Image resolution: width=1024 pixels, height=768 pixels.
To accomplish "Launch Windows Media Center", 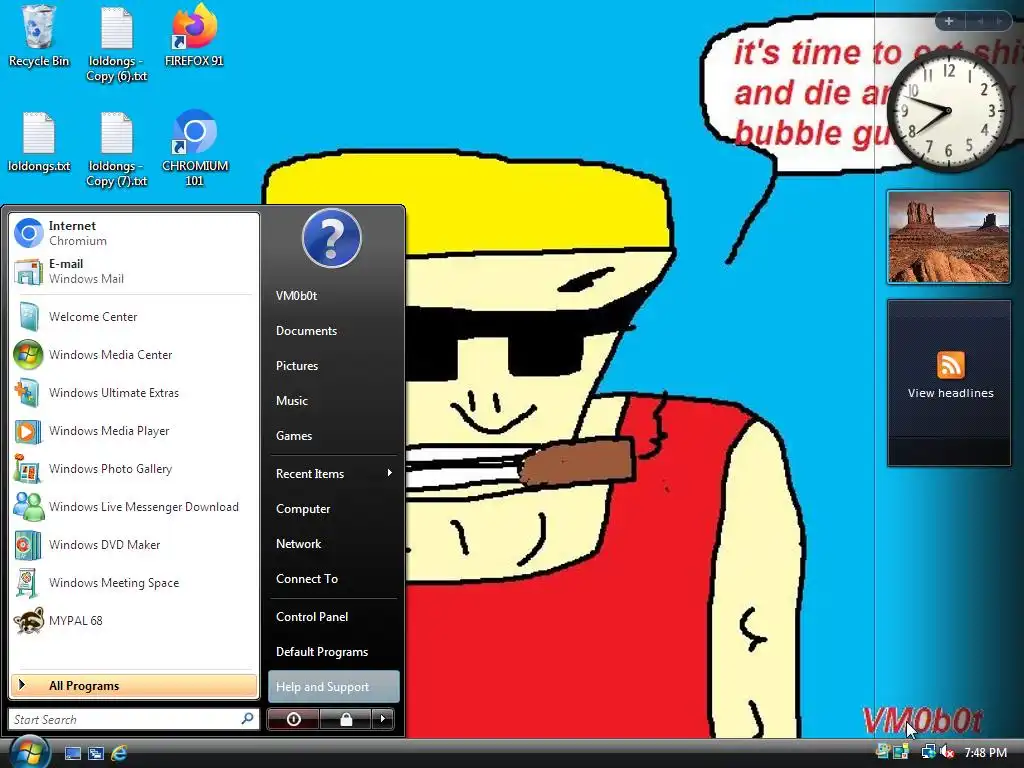I will 134,355.
